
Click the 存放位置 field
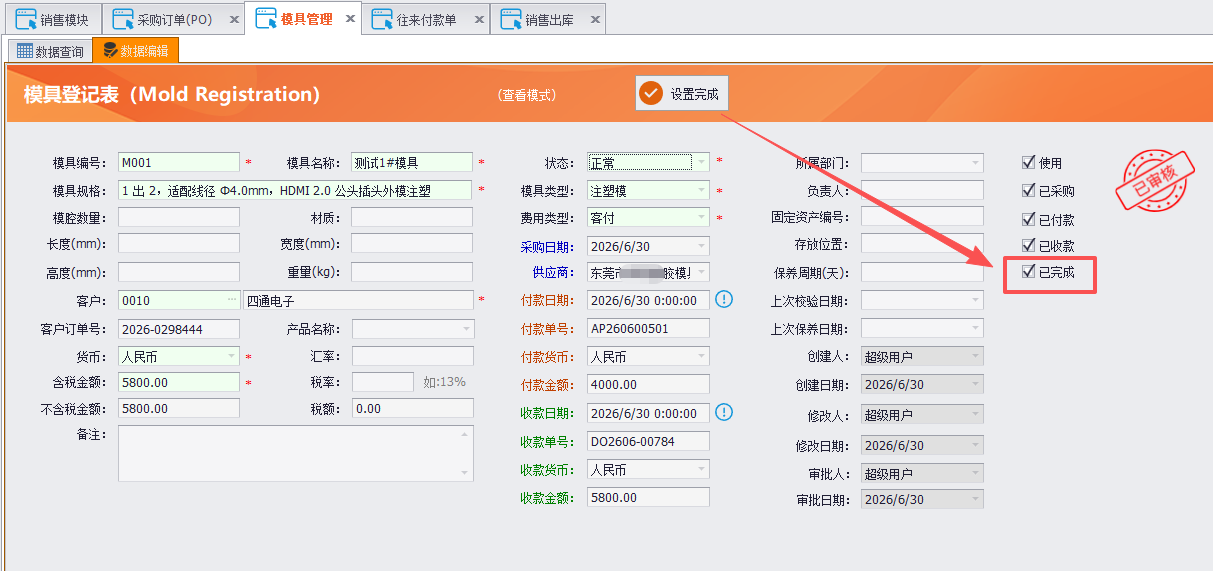[x=922, y=244]
